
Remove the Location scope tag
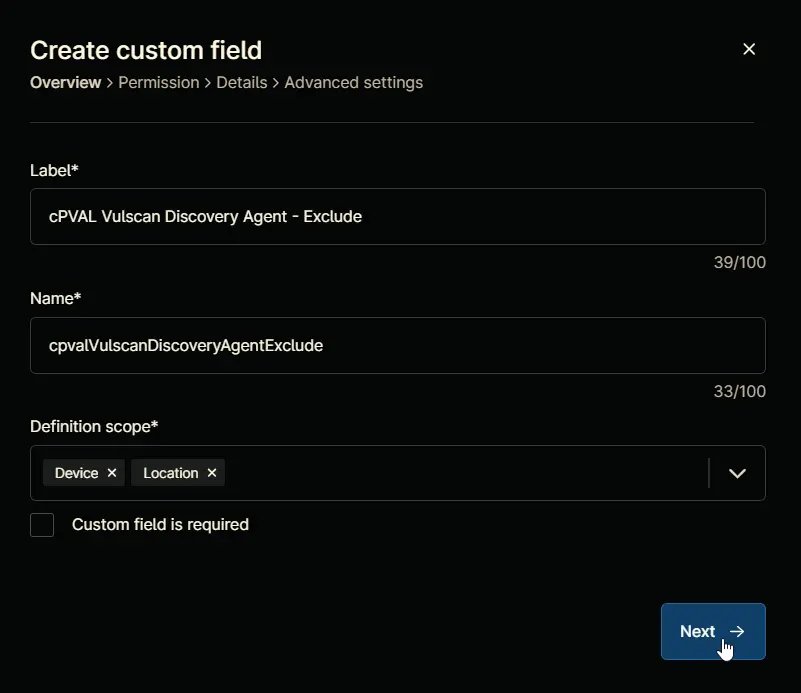pos(212,473)
